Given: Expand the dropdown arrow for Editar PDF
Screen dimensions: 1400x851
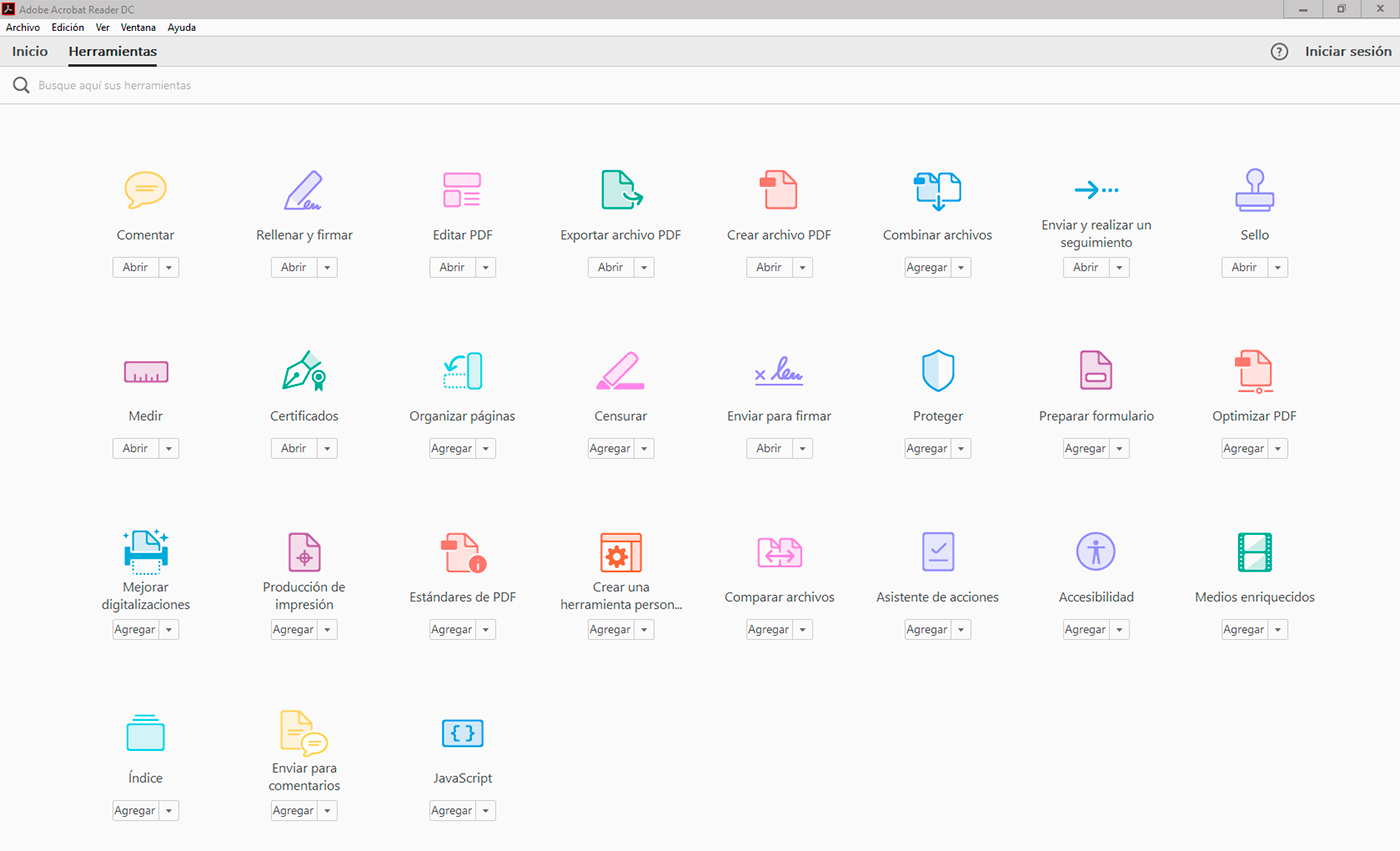Looking at the screenshot, I should pyautogui.click(x=485, y=267).
